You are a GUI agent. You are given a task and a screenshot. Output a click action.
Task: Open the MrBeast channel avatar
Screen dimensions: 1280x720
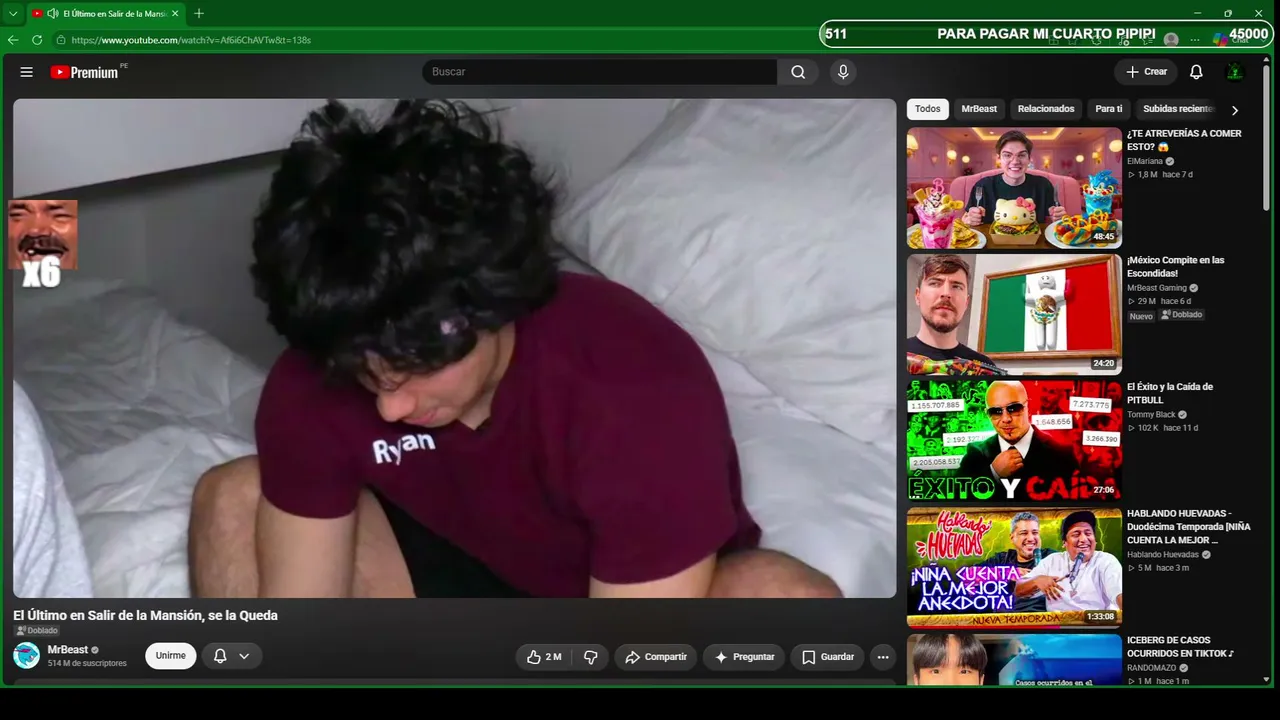click(x=26, y=656)
